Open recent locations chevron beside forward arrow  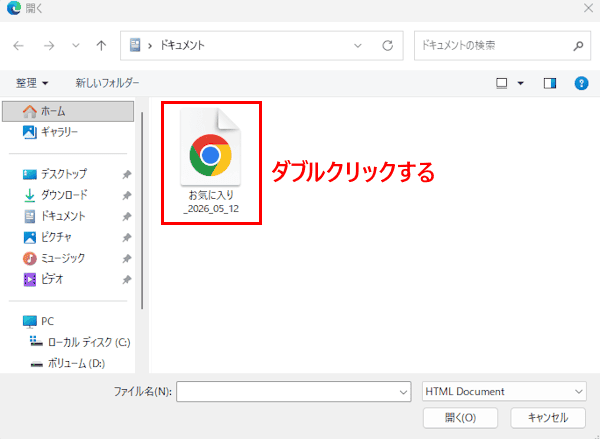[76, 46]
